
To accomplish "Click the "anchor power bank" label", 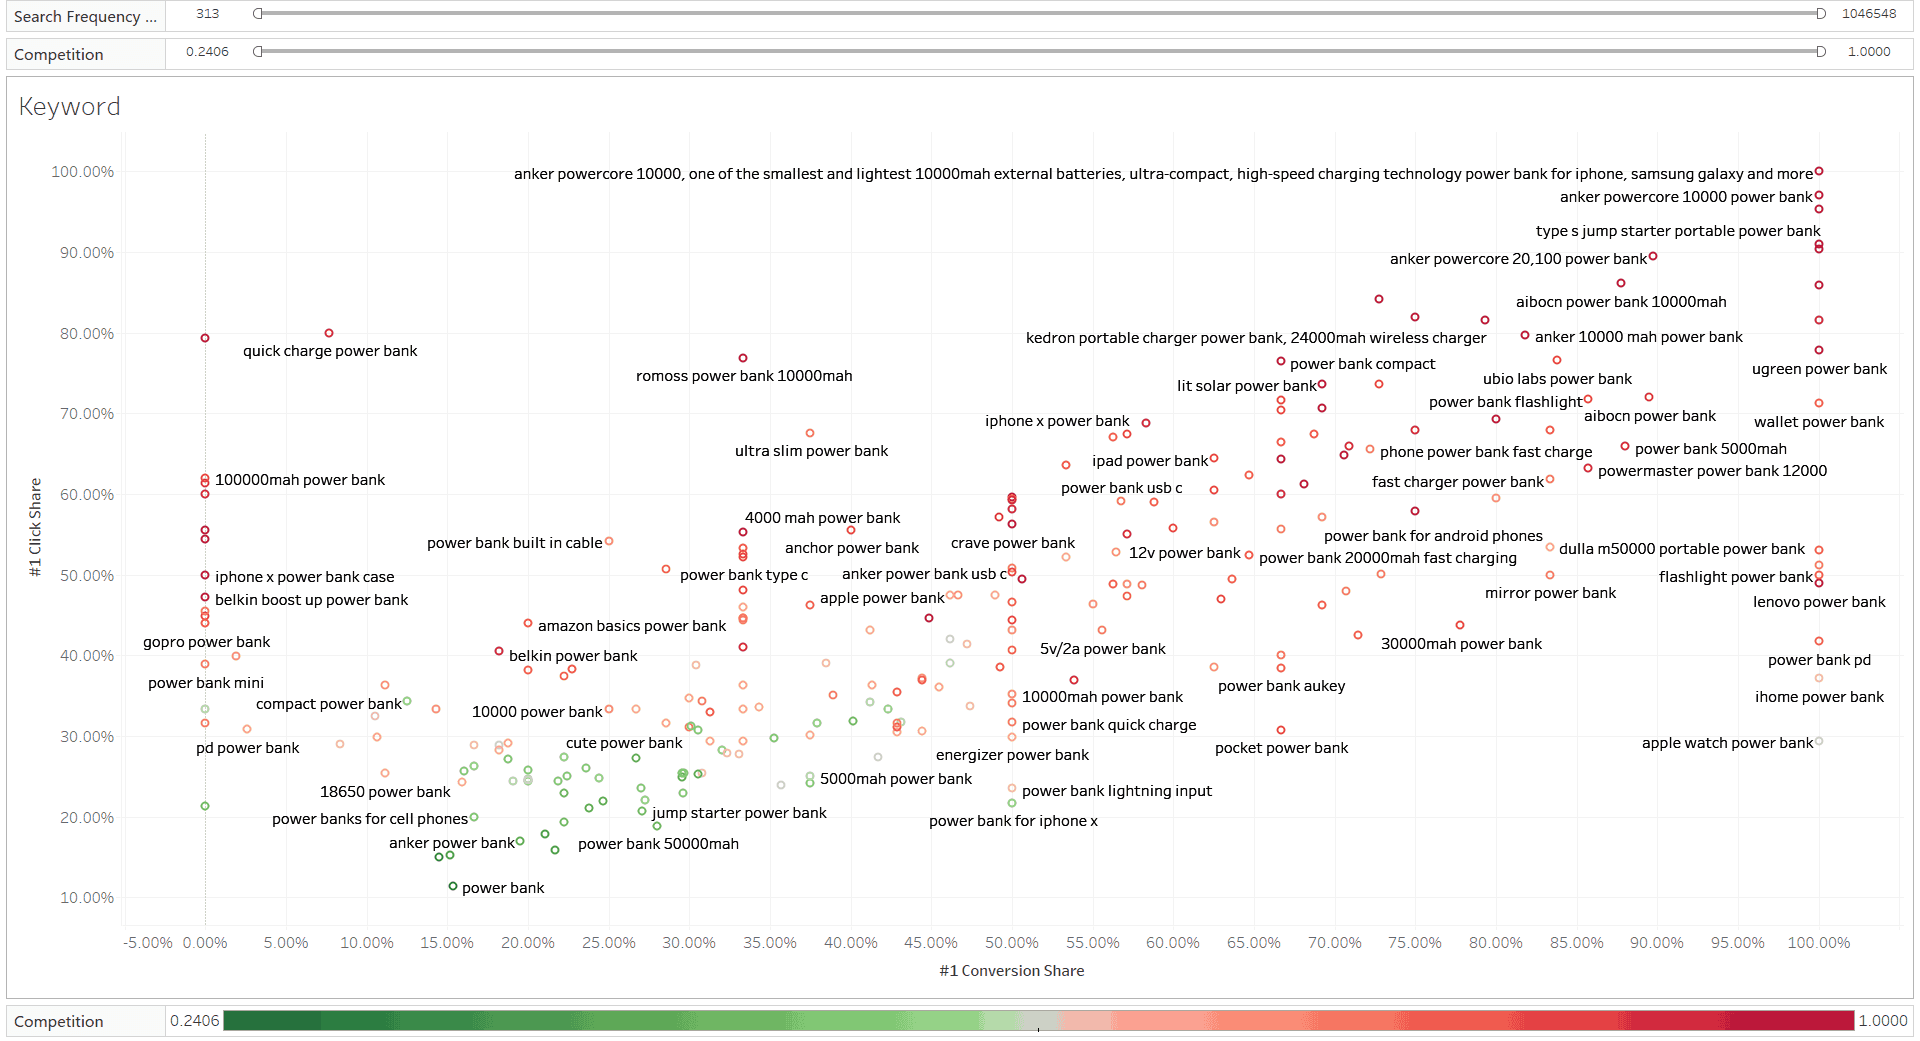I will [852, 548].
